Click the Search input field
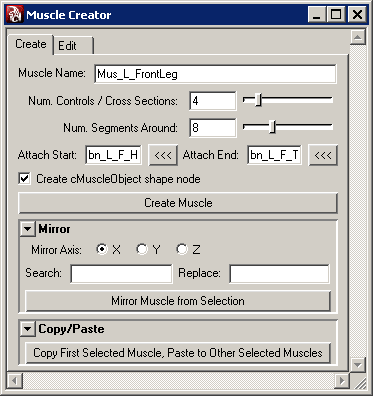The image size is (373, 396). point(121,274)
